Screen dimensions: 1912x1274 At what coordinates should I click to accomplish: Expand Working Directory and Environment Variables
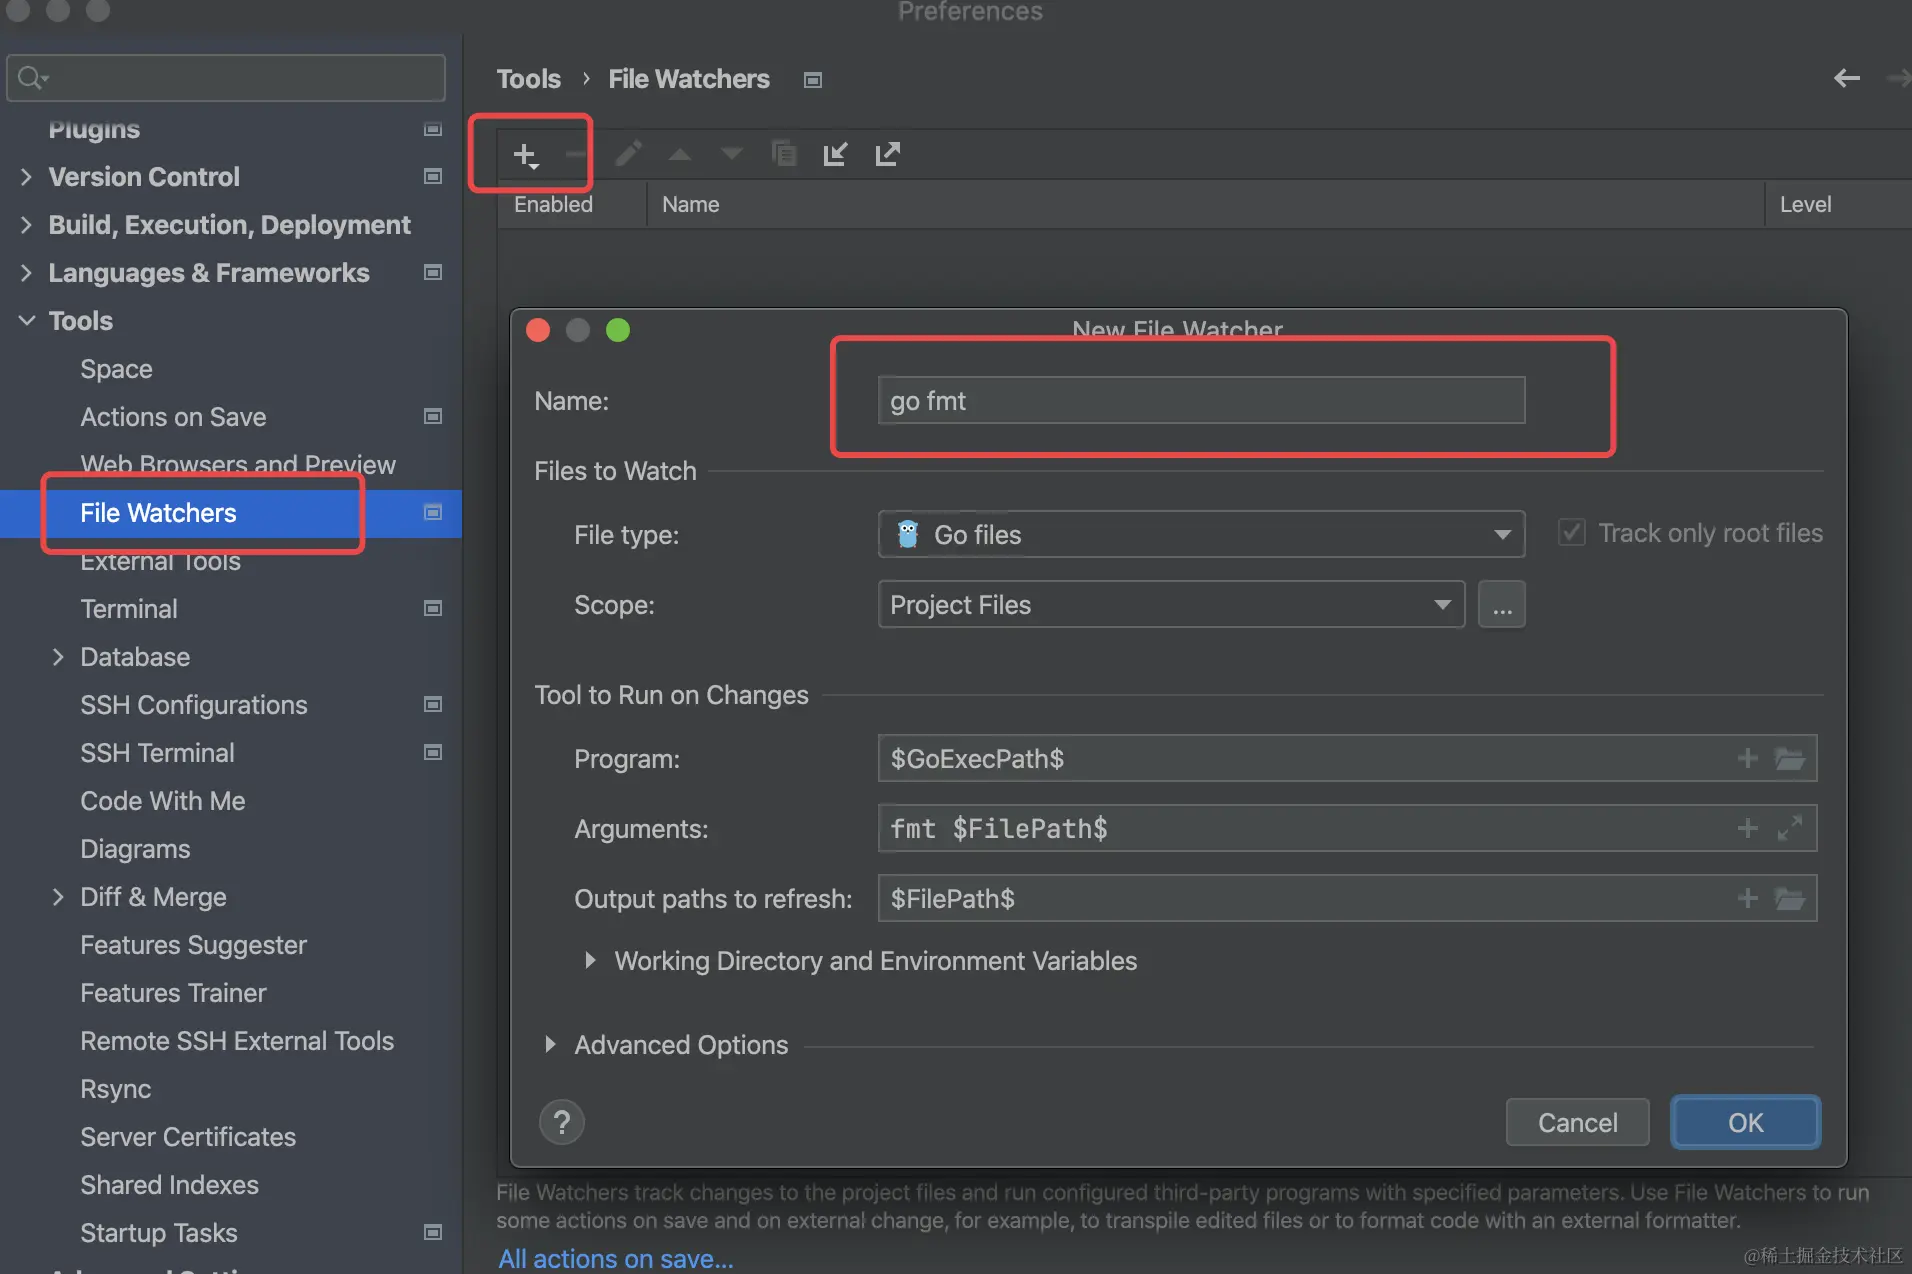point(590,960)
